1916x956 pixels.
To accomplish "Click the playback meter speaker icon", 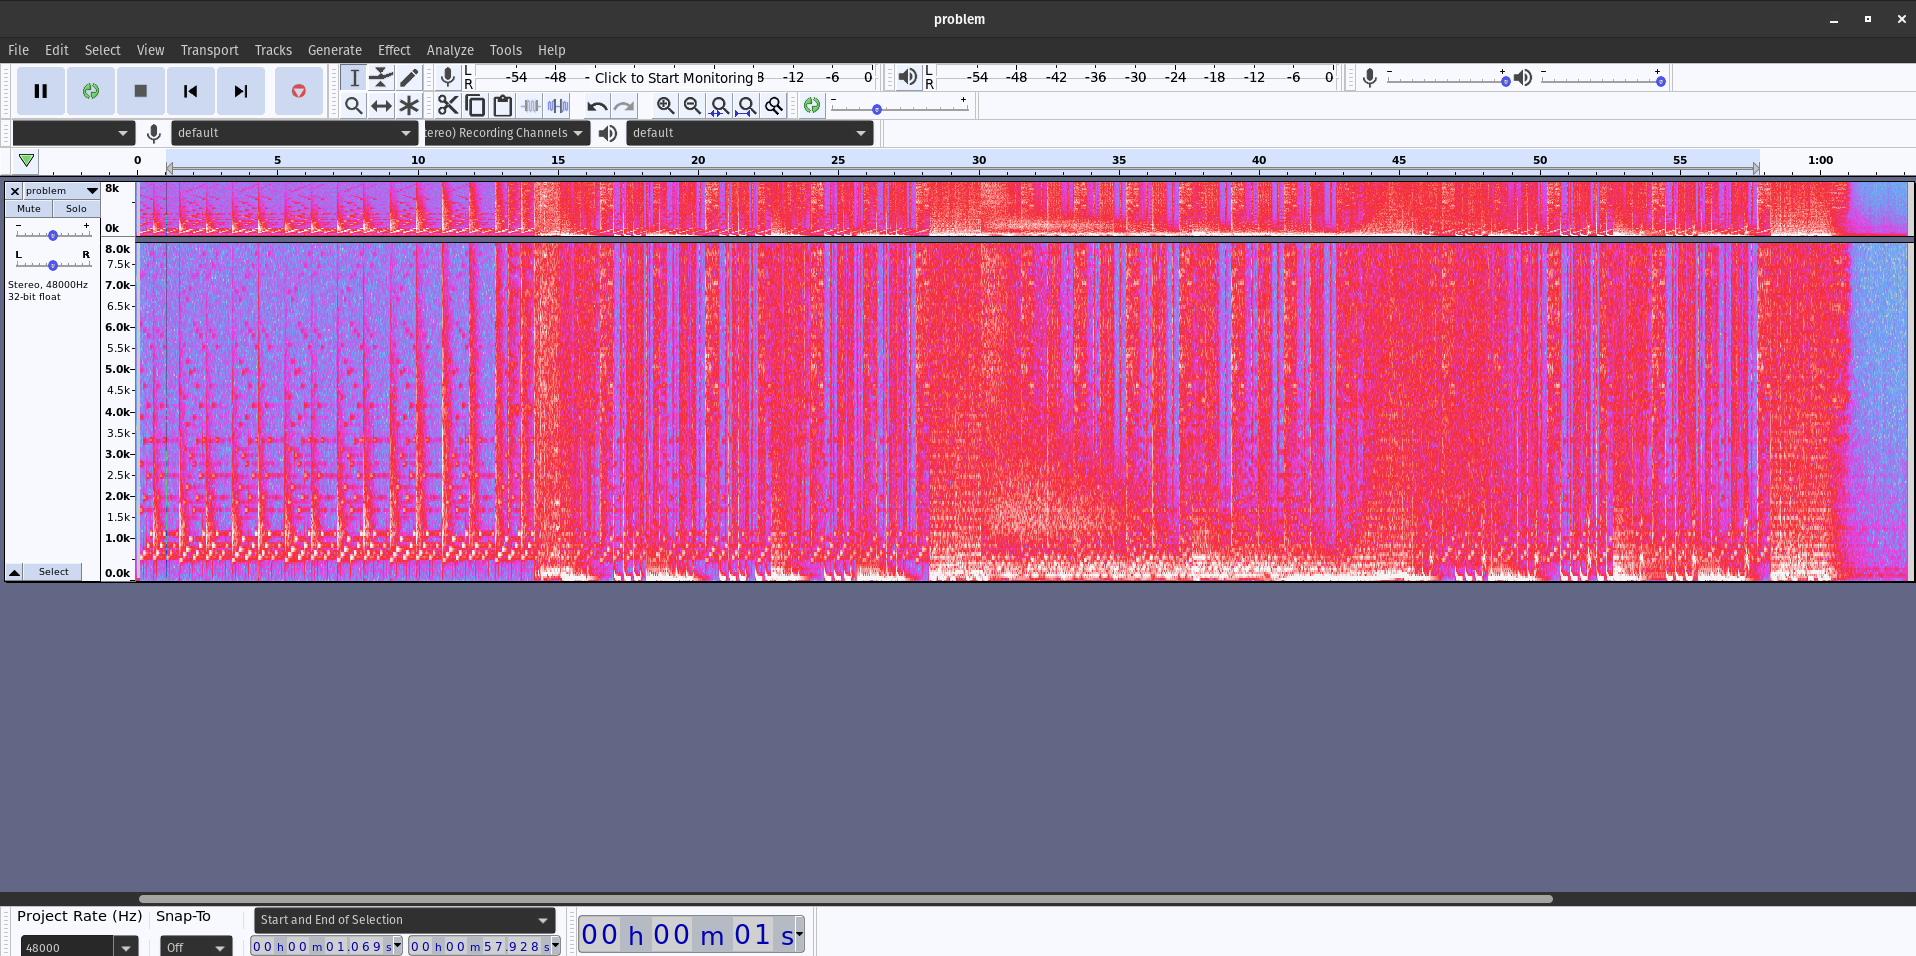I will (x=907, y=77).
